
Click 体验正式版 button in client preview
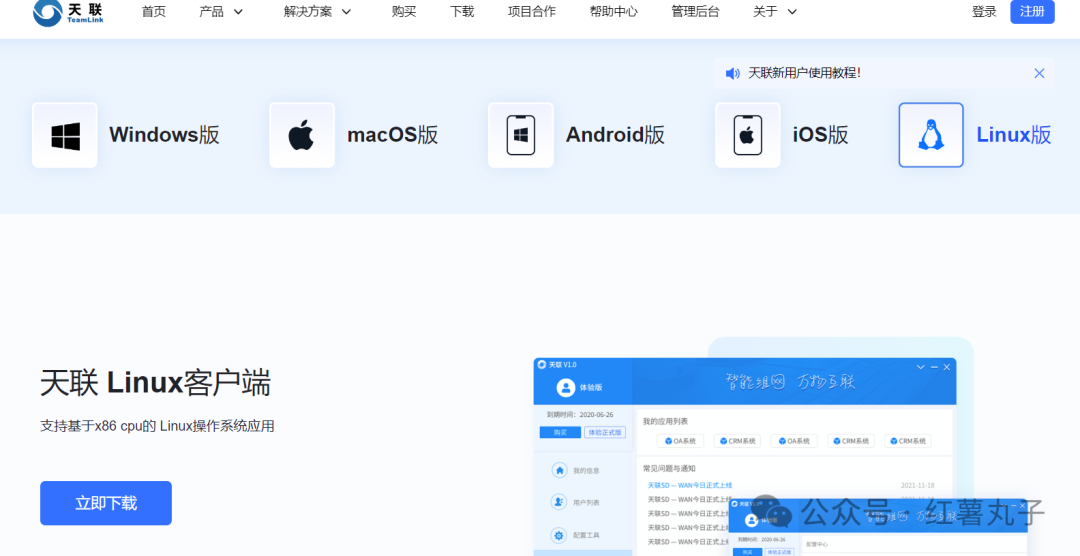605,433
